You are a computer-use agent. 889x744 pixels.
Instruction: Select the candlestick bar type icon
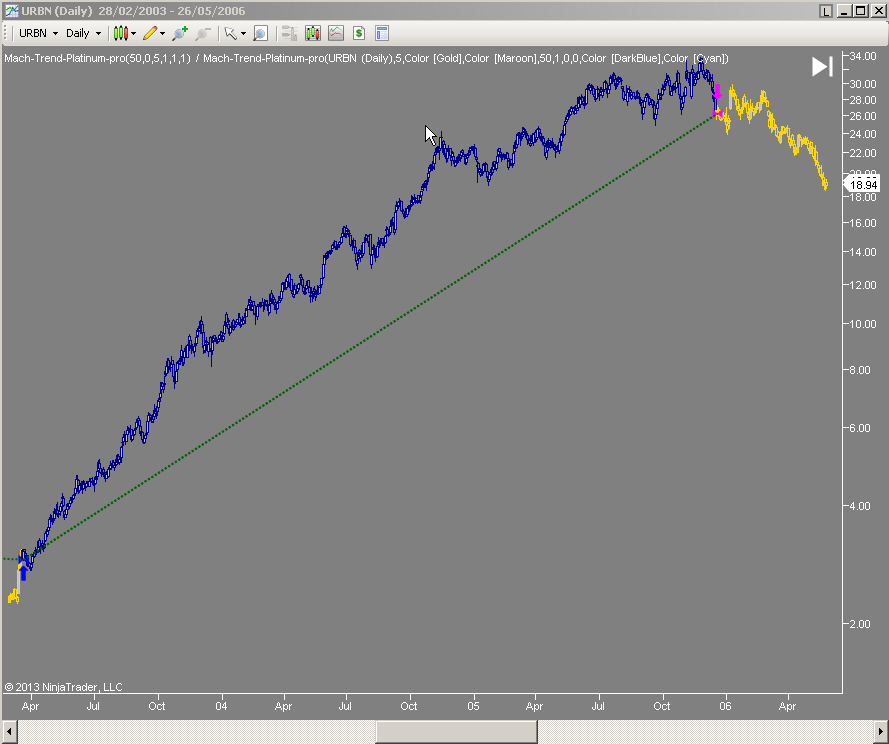click(122, 32)
